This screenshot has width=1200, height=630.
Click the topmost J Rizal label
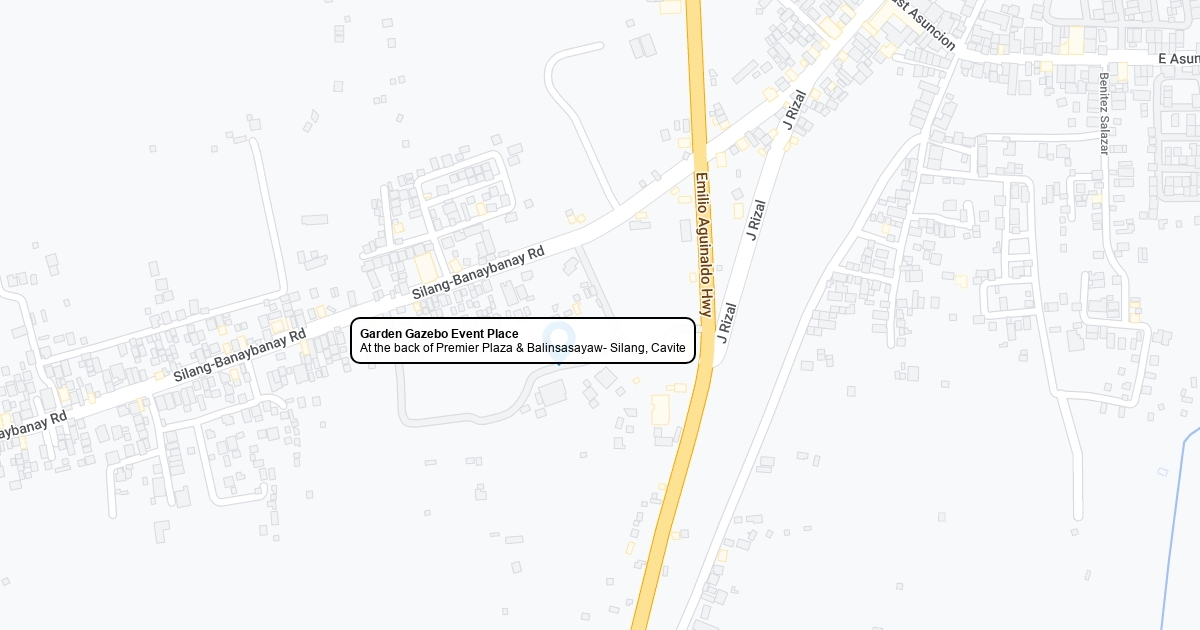795,110
